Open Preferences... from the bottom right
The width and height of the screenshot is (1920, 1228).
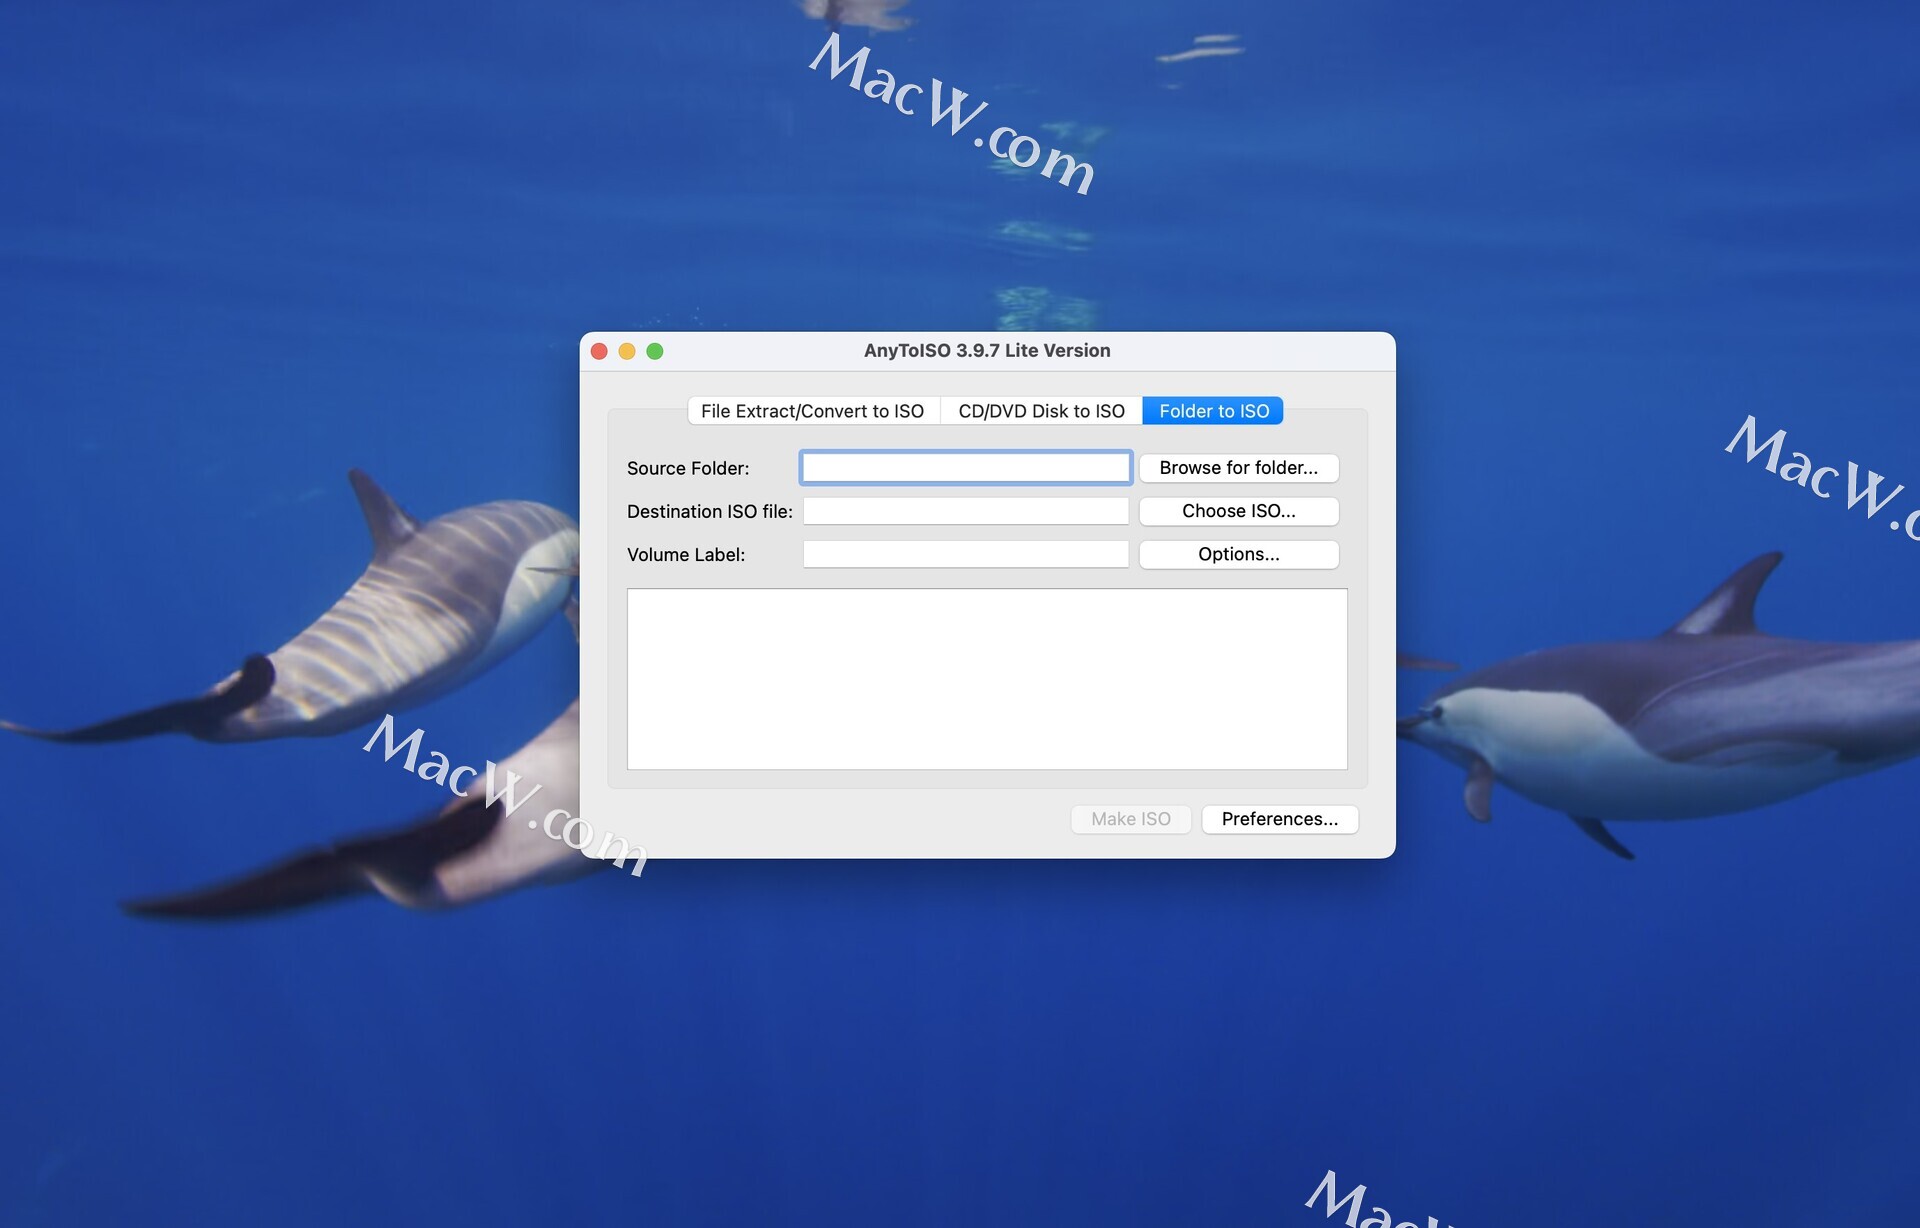pyautogui.click(x=1279, y=819)
